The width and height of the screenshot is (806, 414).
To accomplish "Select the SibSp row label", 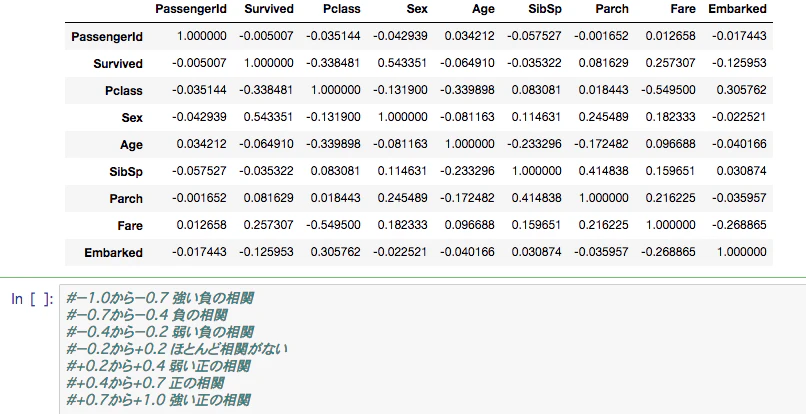I will point(126,172).
